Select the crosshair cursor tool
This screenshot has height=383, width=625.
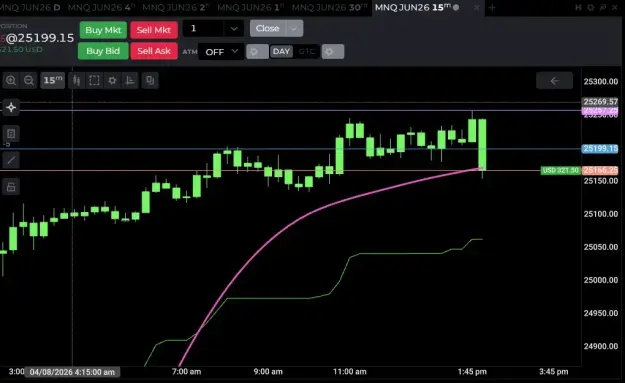[x=11, y=107]
